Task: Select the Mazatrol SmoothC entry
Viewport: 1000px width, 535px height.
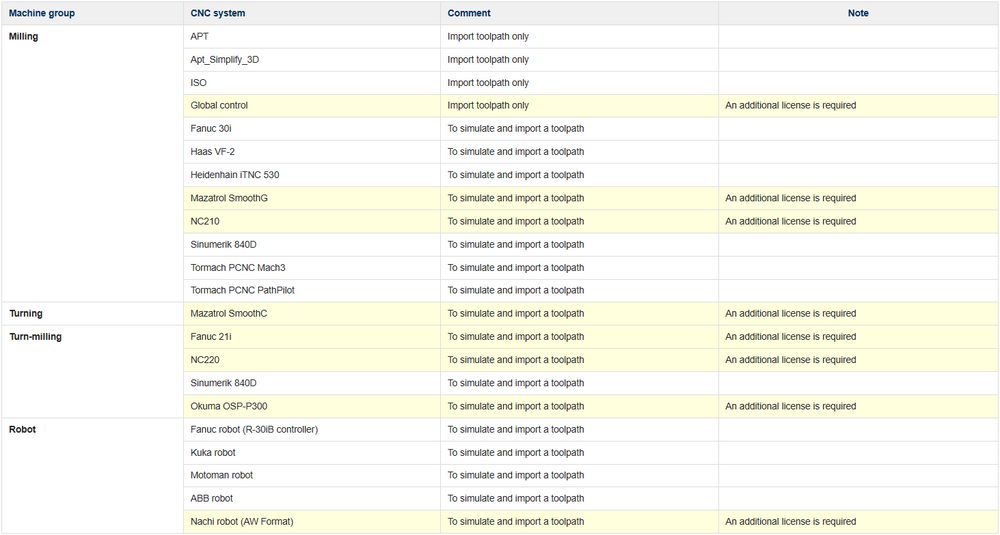Action: coord(229,314)
